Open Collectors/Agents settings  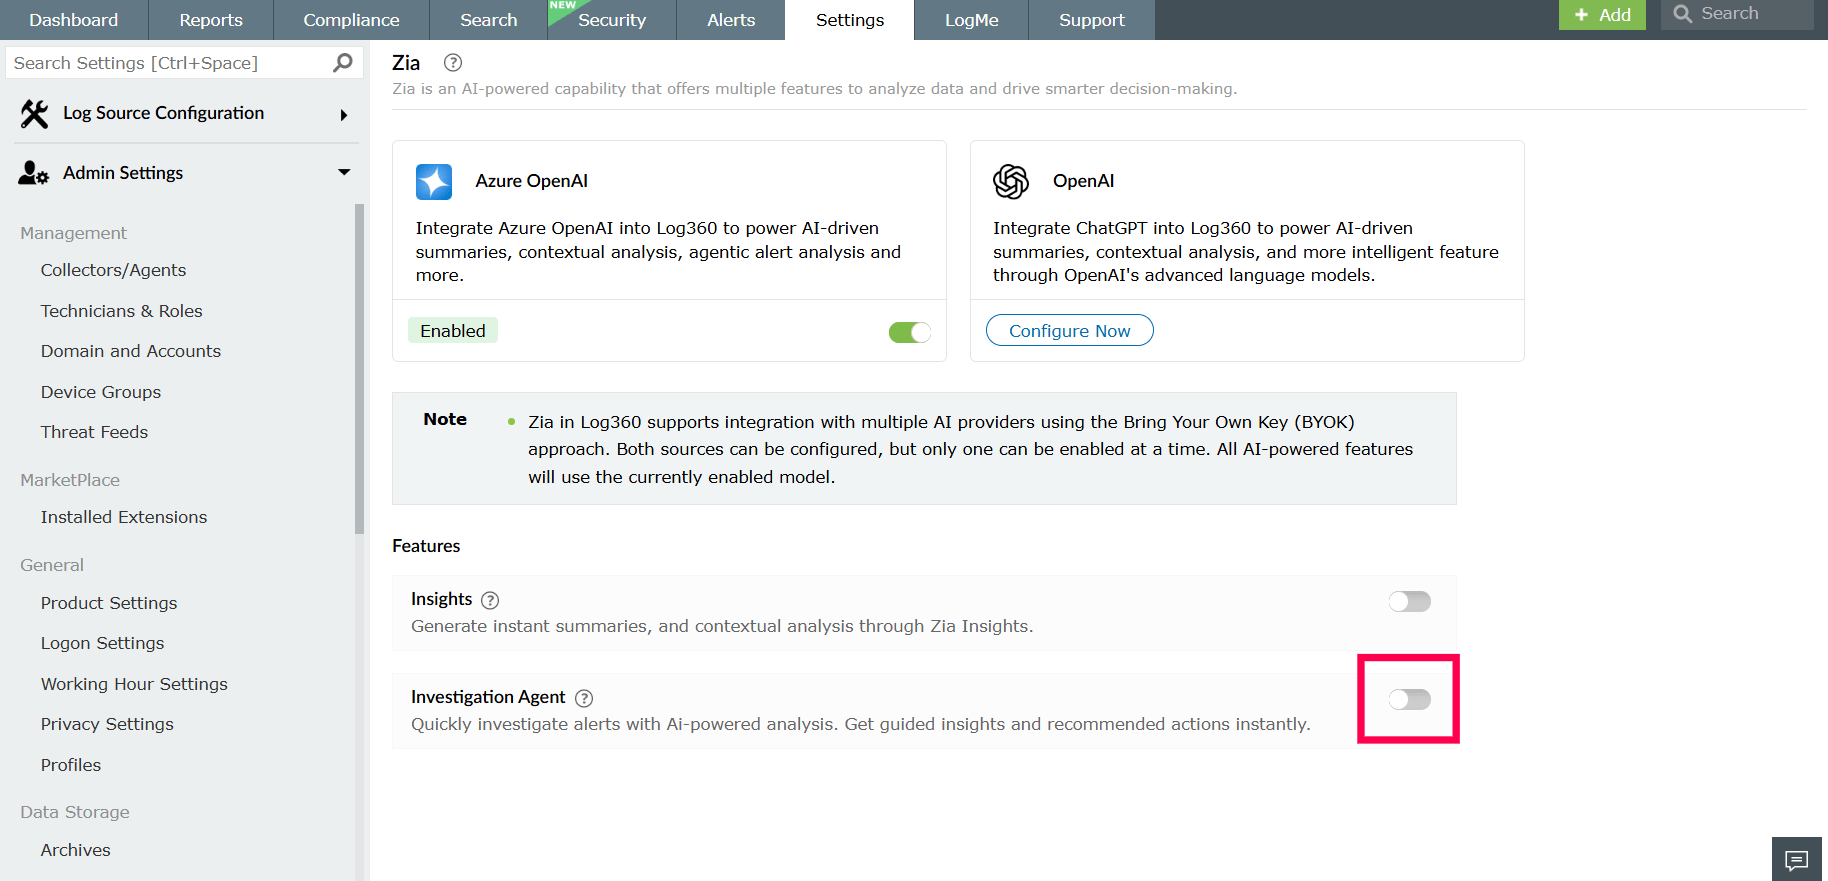[114, 270]
